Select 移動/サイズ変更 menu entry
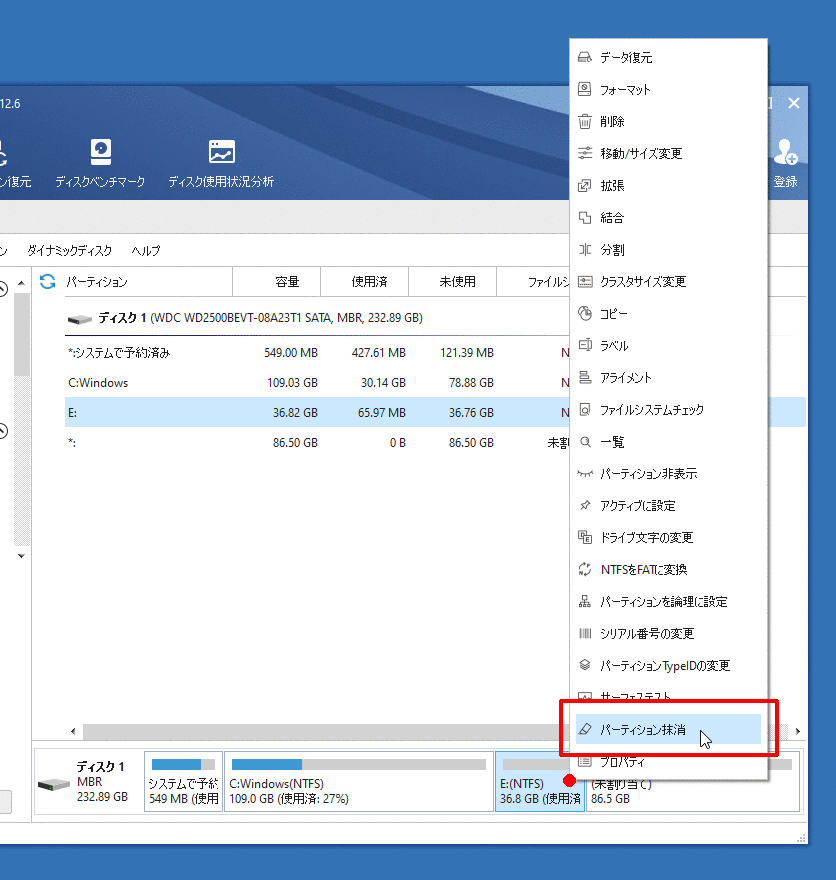836x880 pixels. [x=640, y=154]
